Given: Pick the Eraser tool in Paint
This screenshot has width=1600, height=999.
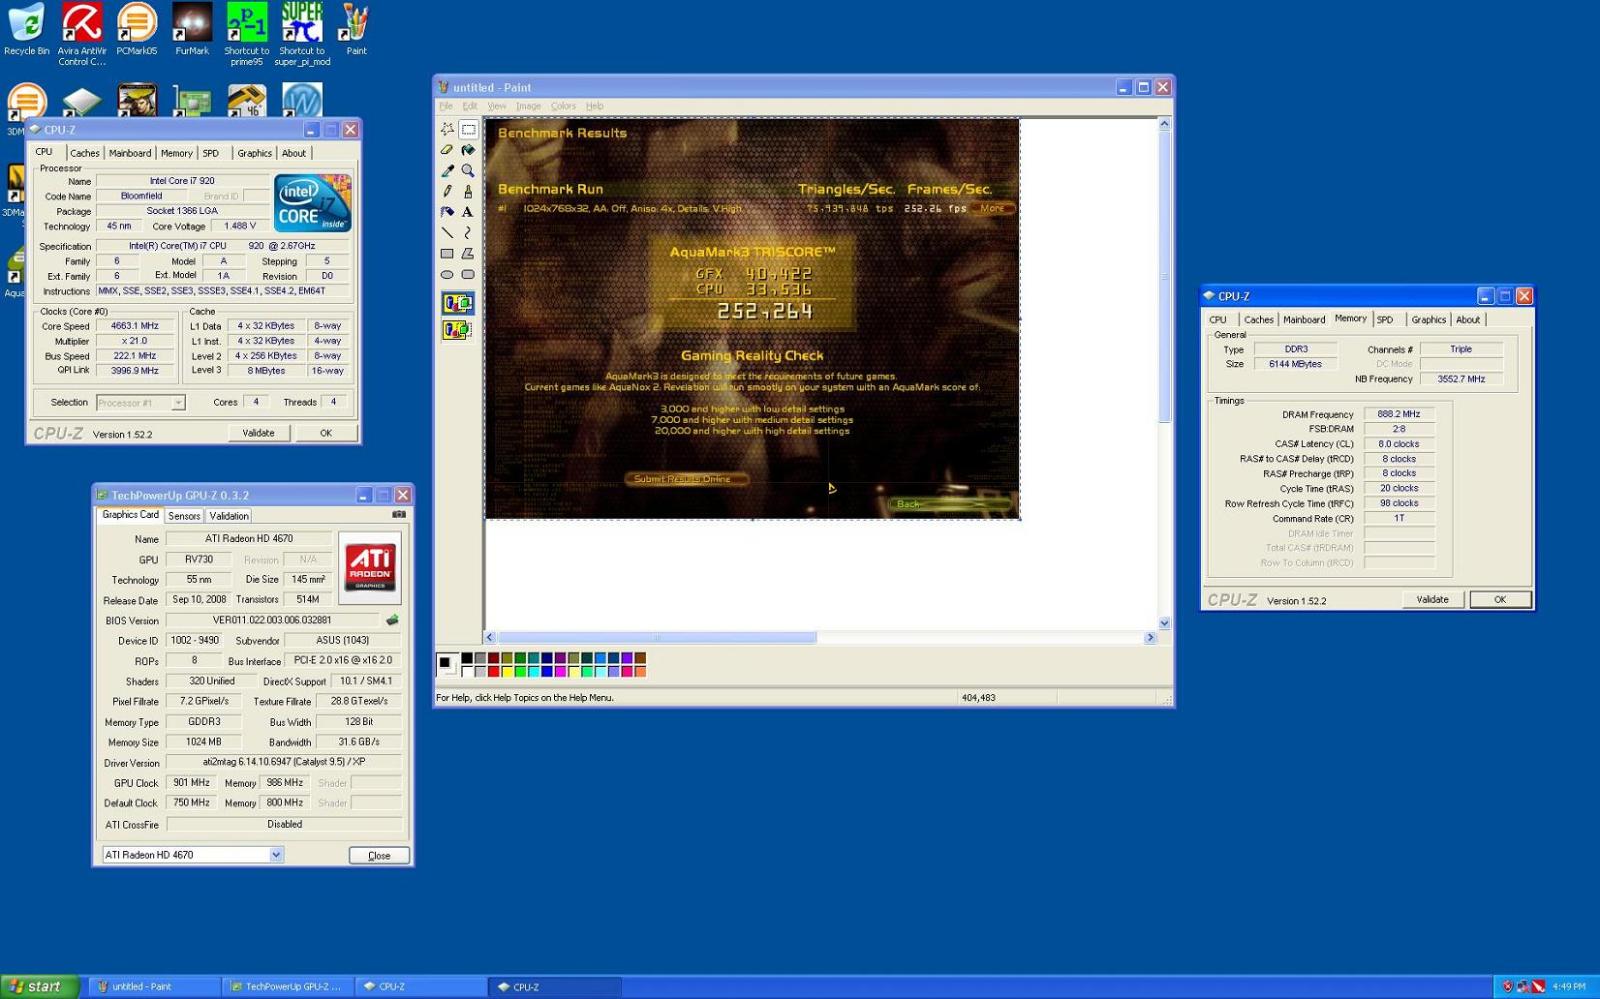Looking at the screenshot, I should 447,150.
